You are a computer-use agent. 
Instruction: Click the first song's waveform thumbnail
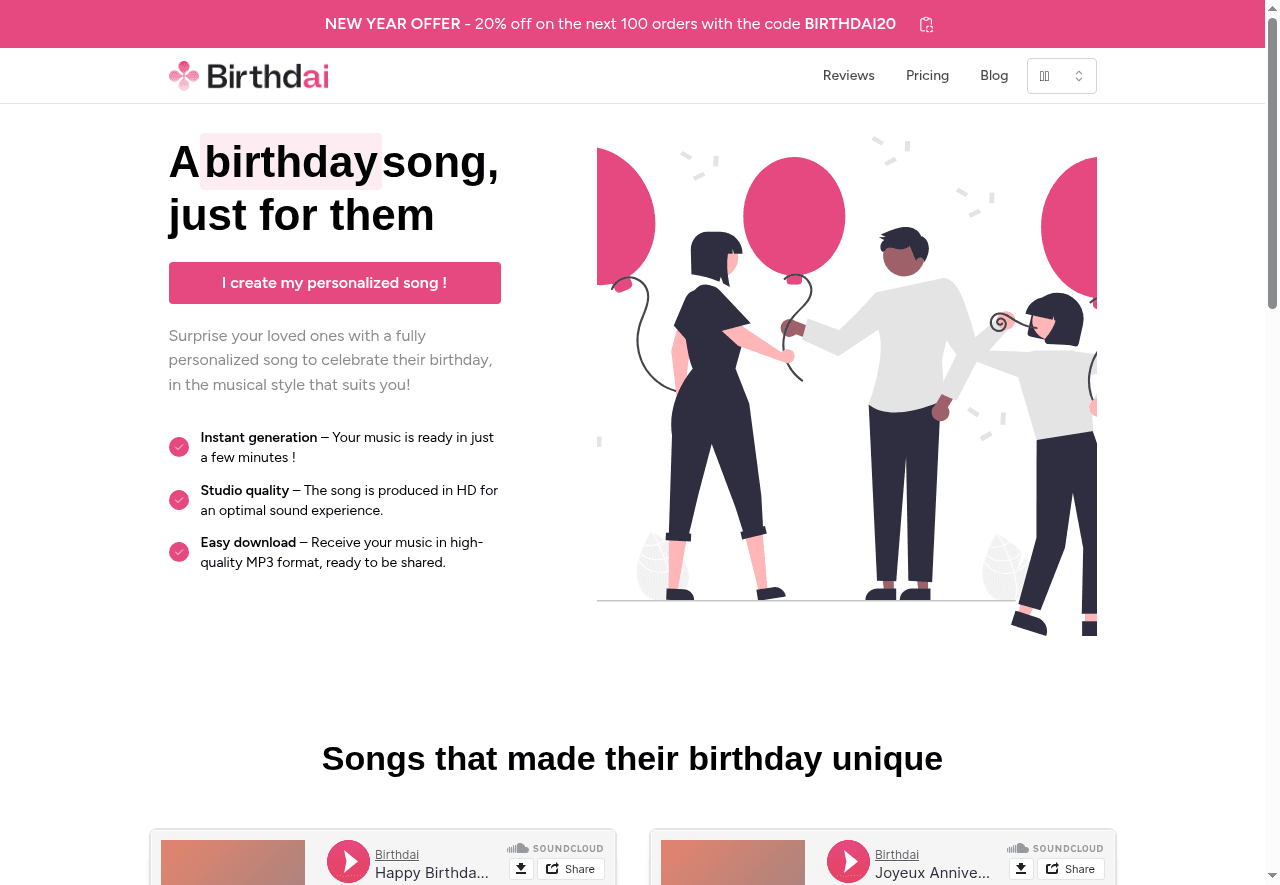point(232,862)
